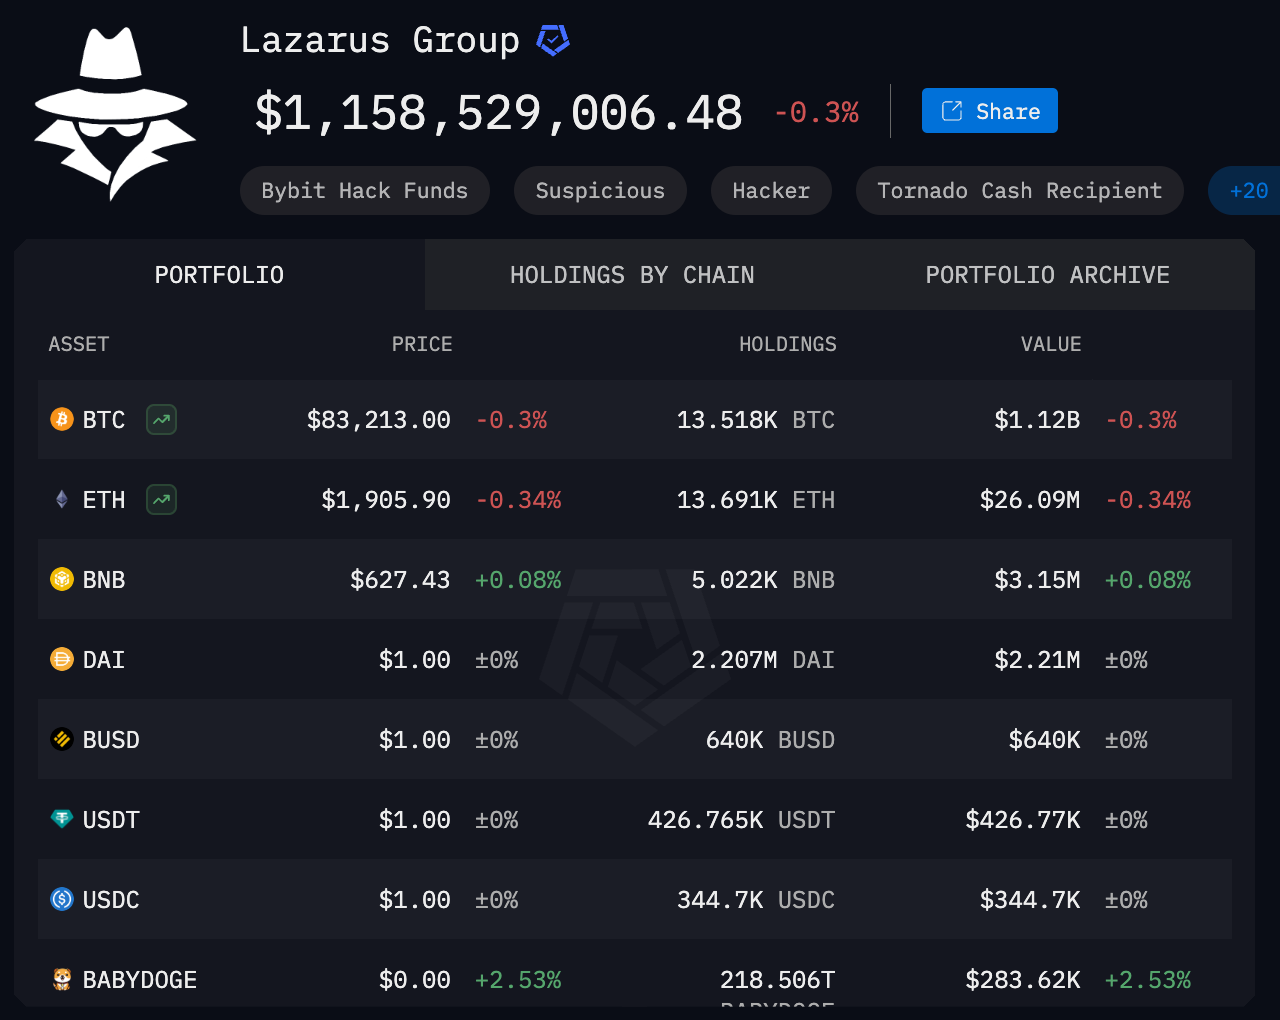Click the BABYDOGE coin icon
This screenshot has width=1280, height=1020.
pos(62,979)
